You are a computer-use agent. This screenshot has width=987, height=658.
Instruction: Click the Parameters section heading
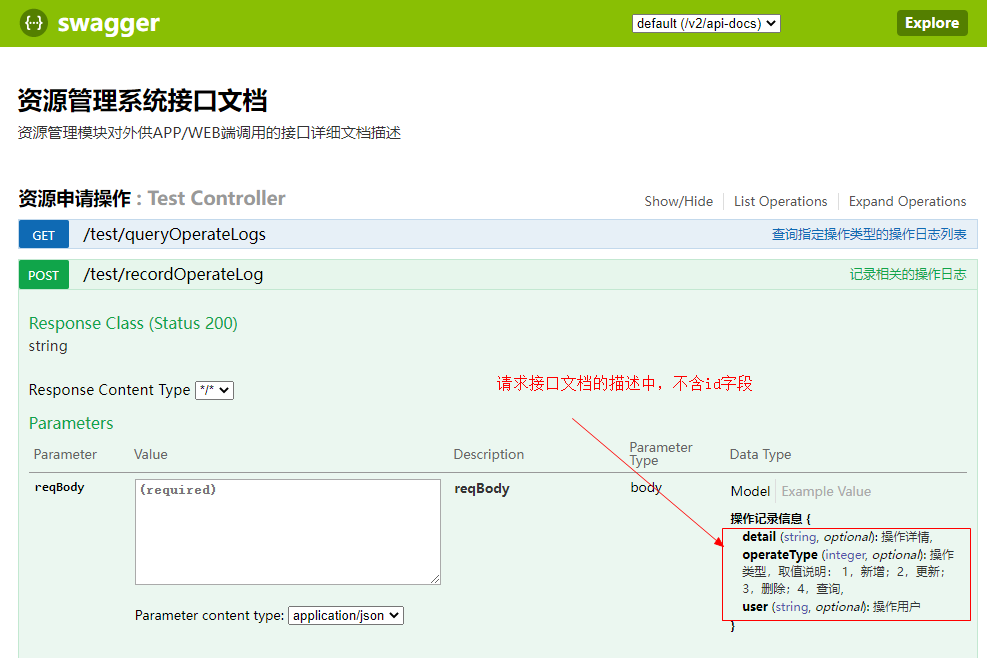(71, 423)
